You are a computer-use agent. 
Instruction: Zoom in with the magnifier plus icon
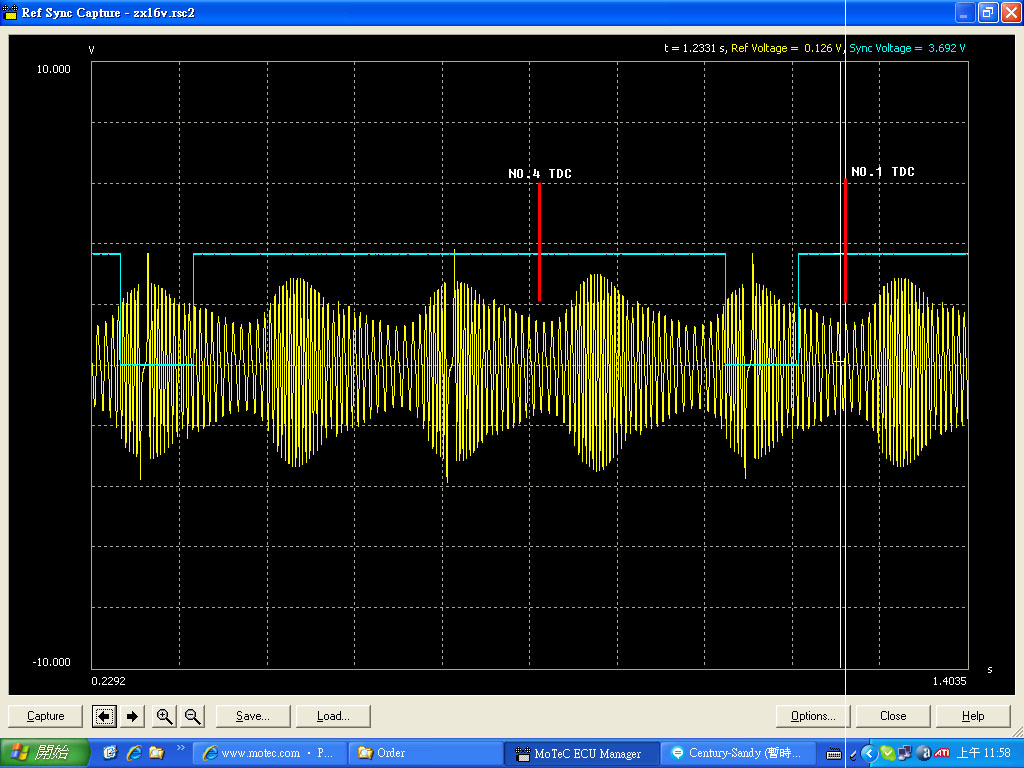(x=164, y=716)
